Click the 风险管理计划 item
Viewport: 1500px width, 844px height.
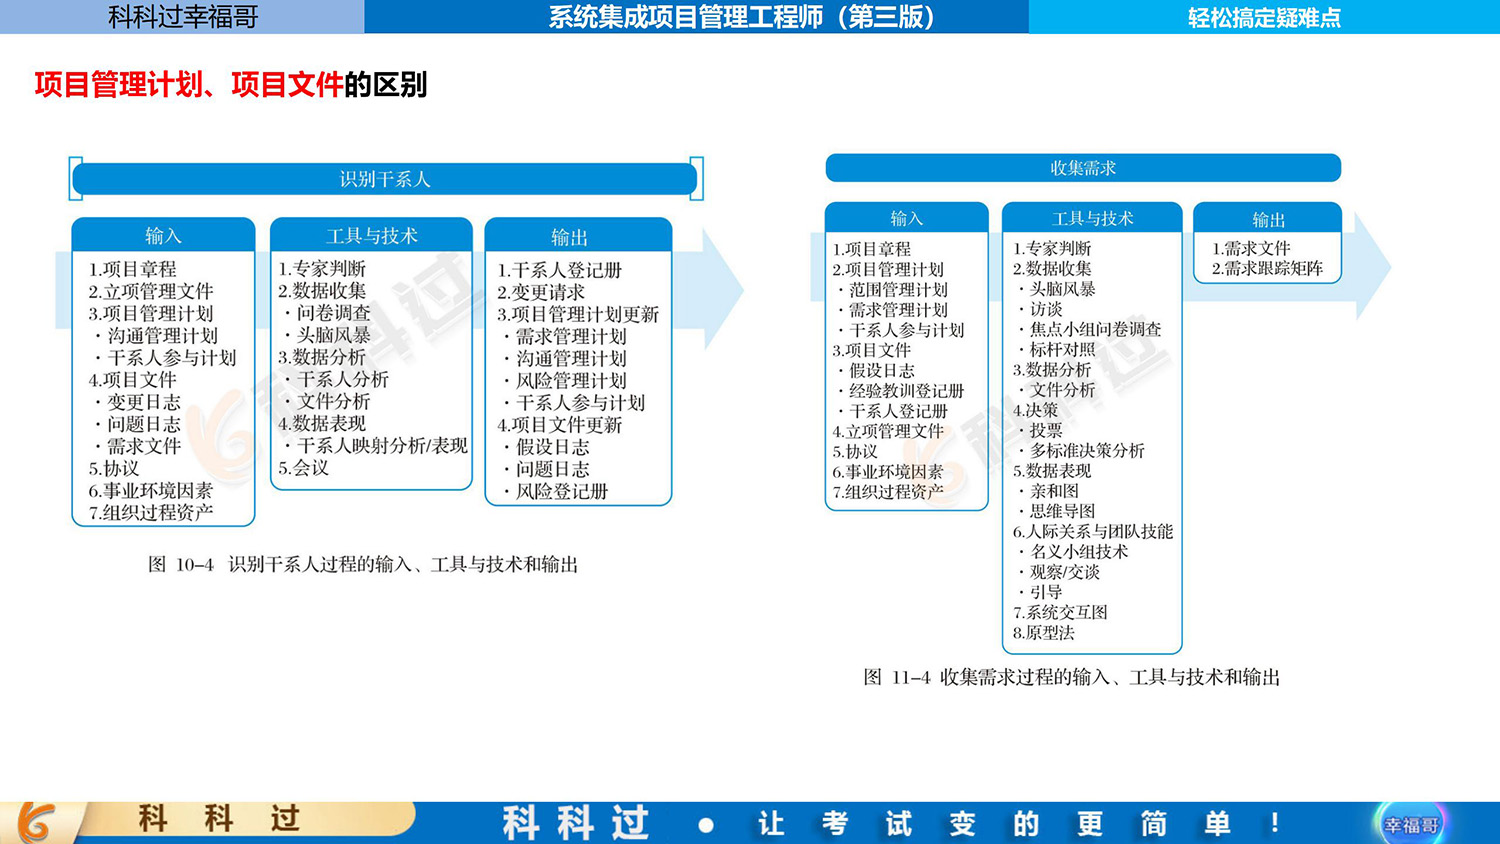[x=571, y=380]
